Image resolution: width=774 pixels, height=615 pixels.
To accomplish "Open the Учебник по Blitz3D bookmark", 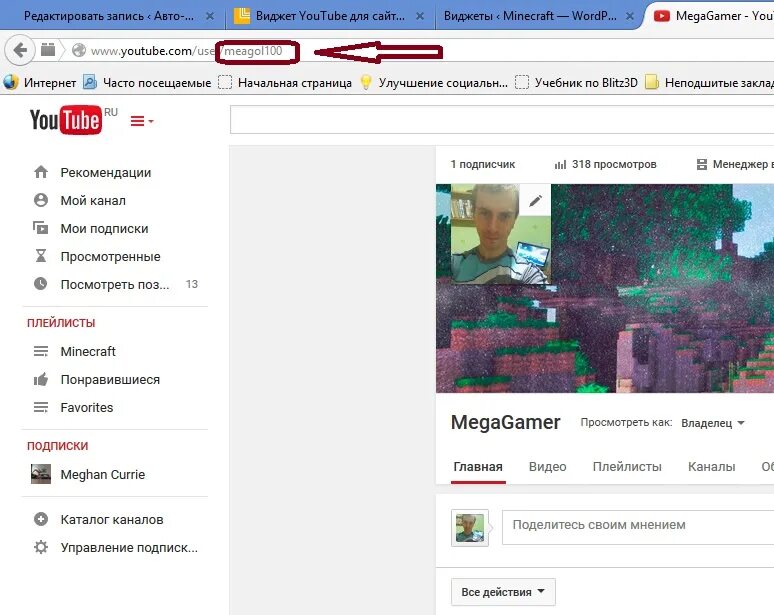I will tap(576, 82).
